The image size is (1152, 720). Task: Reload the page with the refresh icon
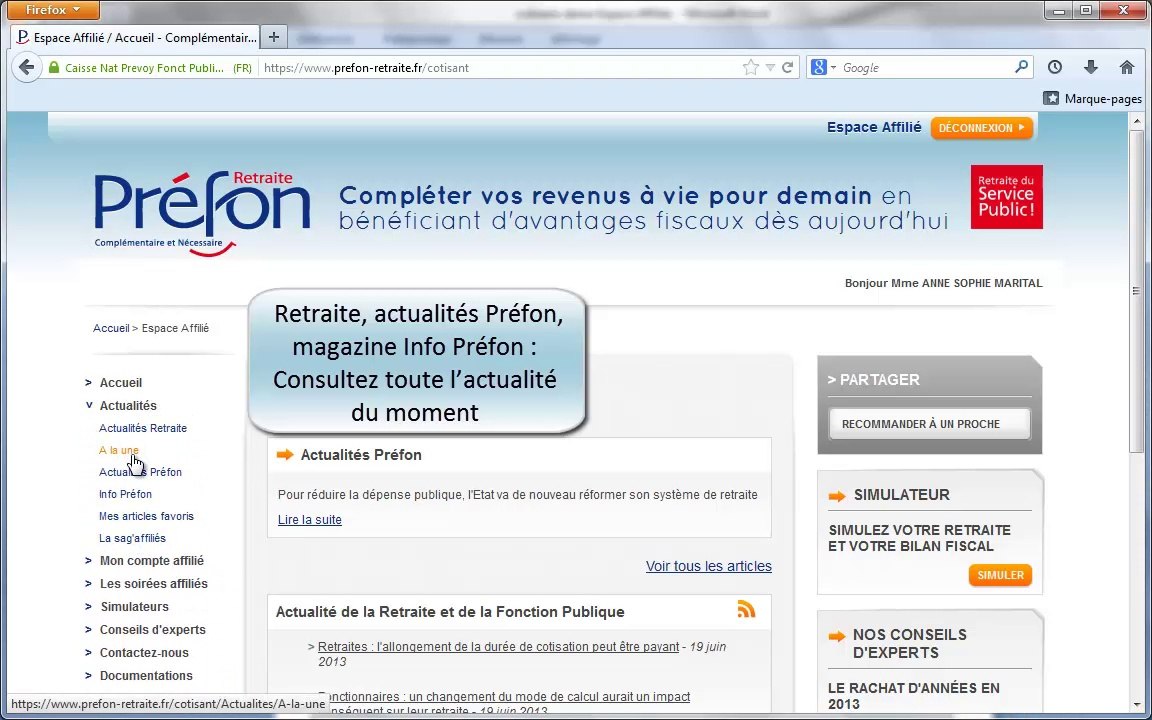coord(787,68)
